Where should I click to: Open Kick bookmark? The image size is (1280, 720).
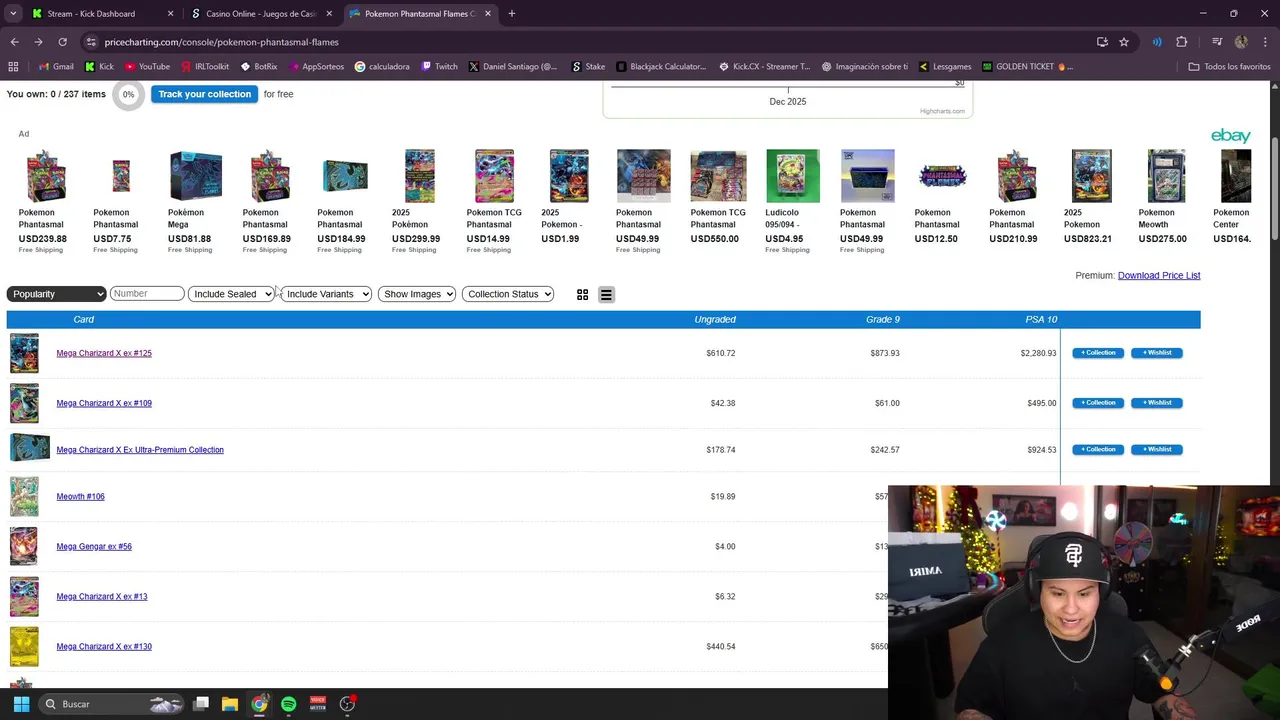[99, 67]
